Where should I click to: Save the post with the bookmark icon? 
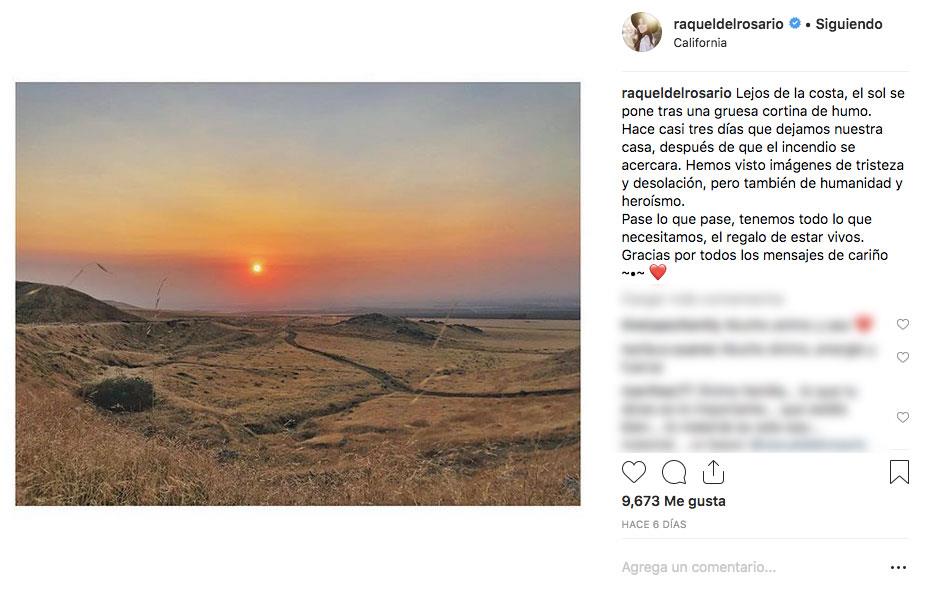(x=899, y=472)
